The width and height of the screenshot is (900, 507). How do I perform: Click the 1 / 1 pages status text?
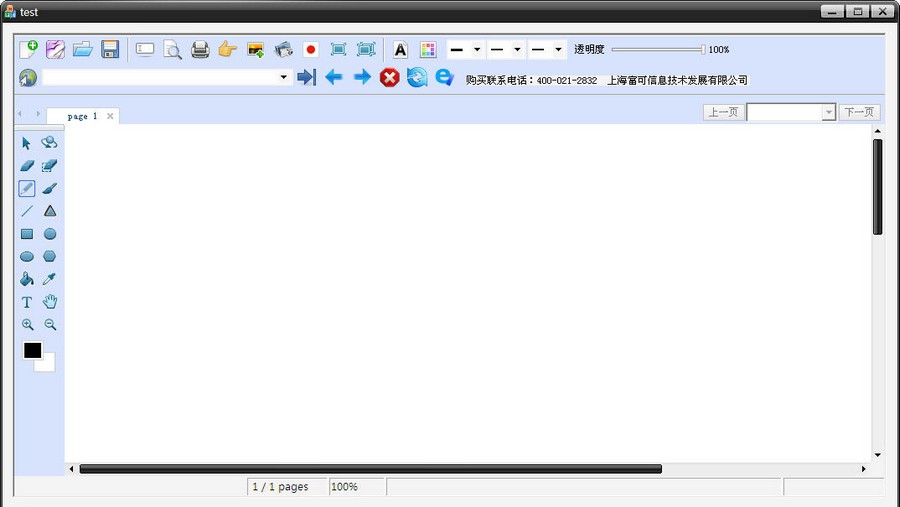coord(281,487)
